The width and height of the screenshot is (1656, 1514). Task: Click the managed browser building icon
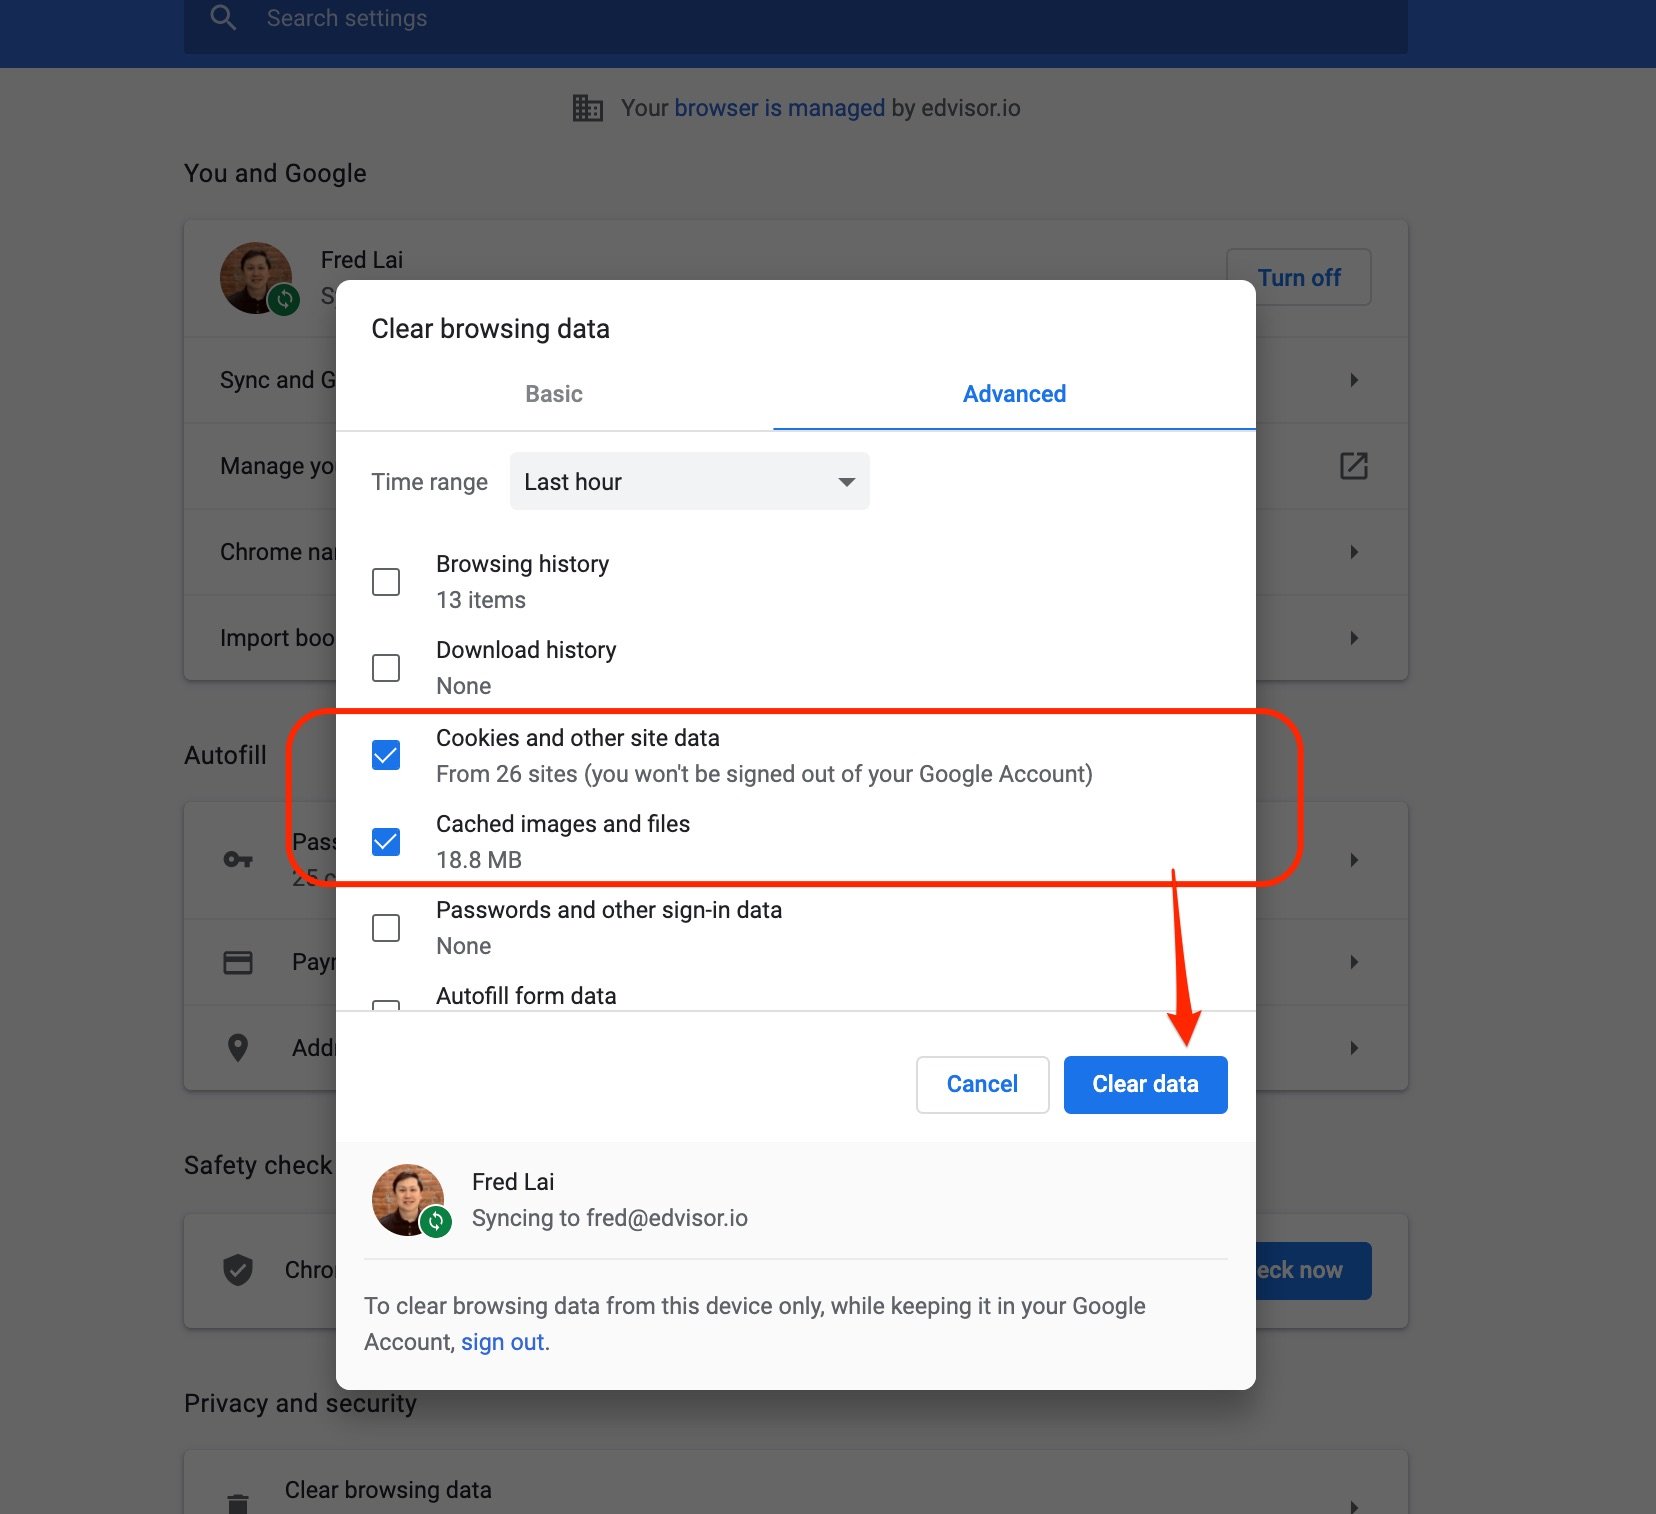coord(587,108)
